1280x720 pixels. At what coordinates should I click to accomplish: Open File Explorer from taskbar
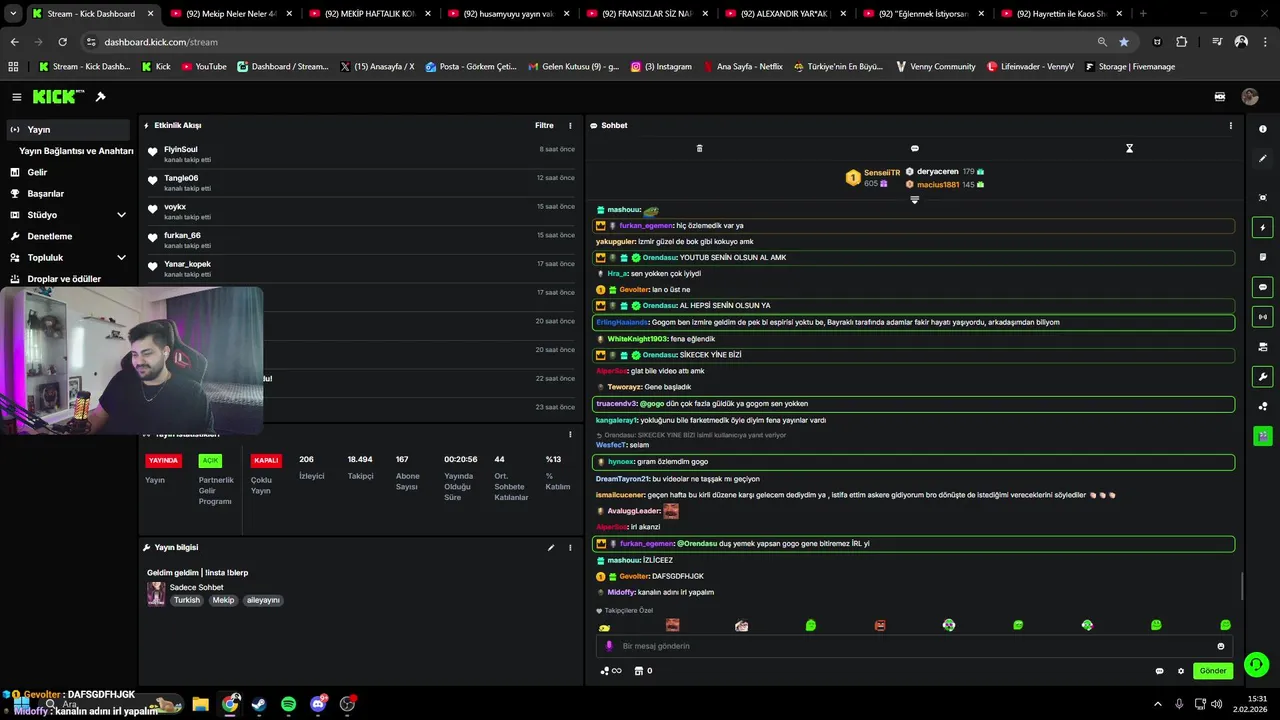coord(200,704)
